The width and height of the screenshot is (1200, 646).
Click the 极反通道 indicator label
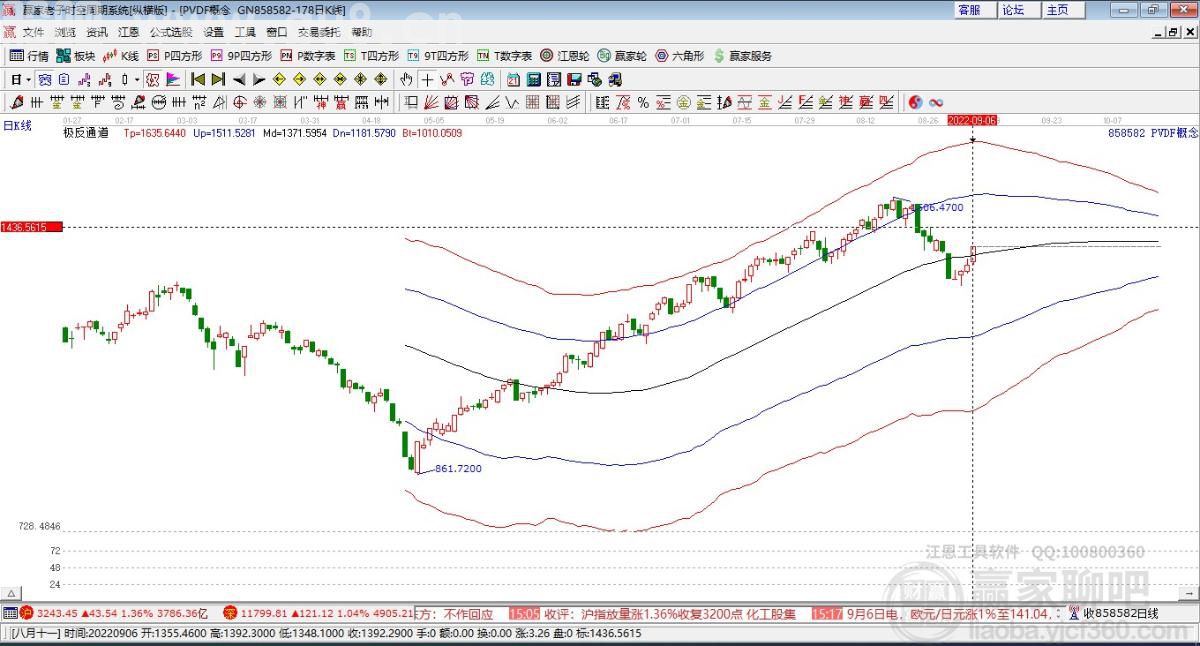[x=86, y=132]
